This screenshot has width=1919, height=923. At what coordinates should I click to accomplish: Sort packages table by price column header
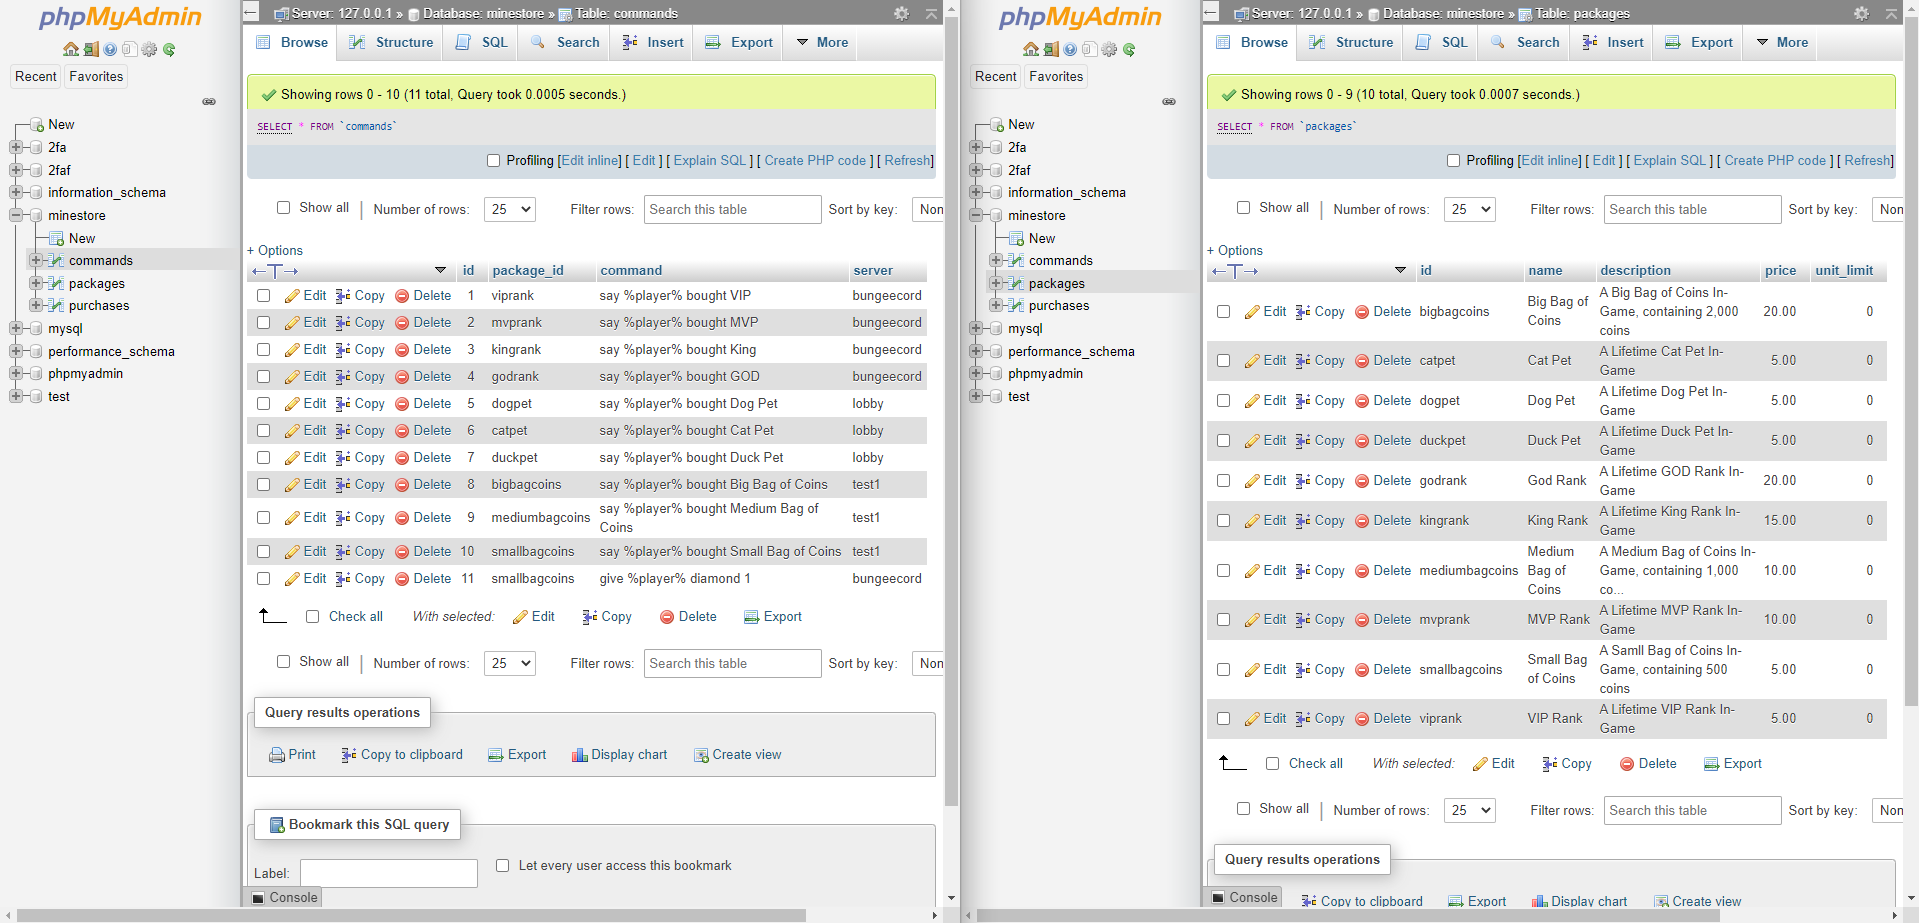pyautogui.click(x=1780, y=270)
